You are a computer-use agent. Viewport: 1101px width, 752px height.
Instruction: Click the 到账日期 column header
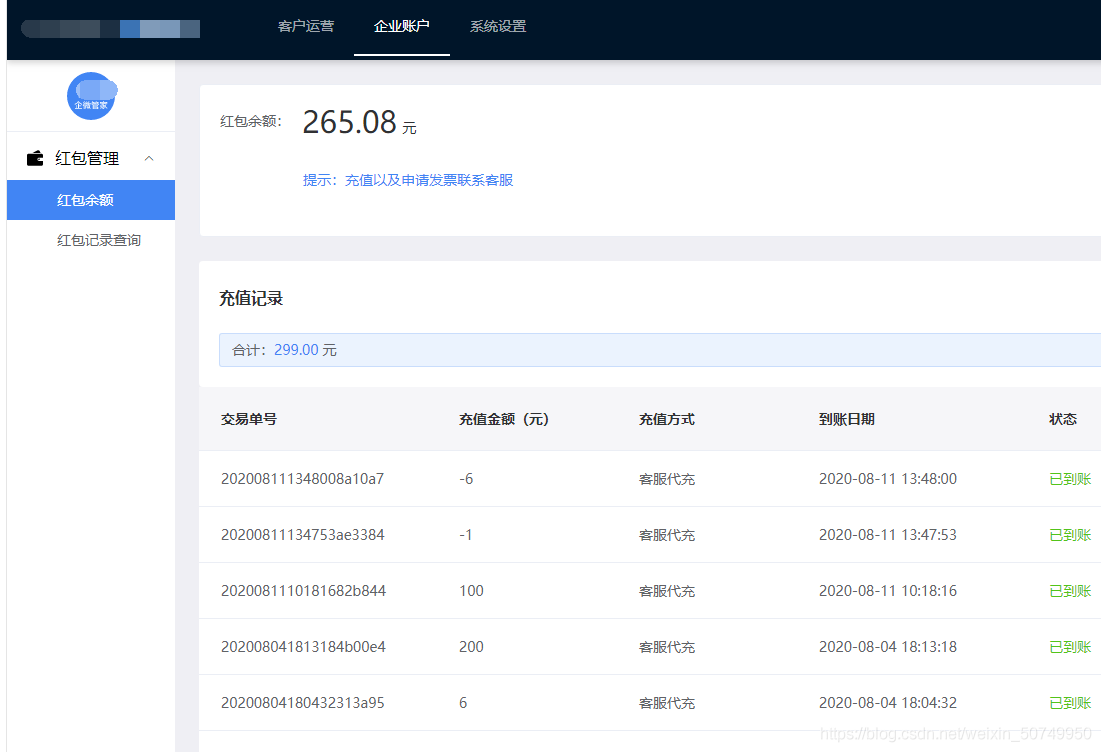coord(846,419)
